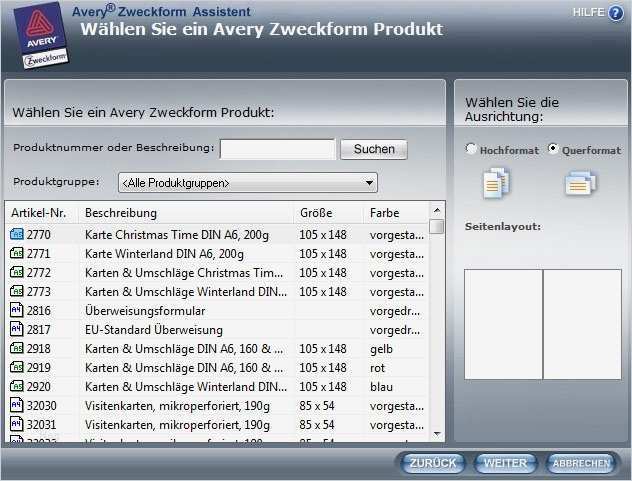Click the 'vorgedr...' cell for 2816
The height and width of the screenshot is (481, 632).
pyautogui.click(x=395, y=311)
